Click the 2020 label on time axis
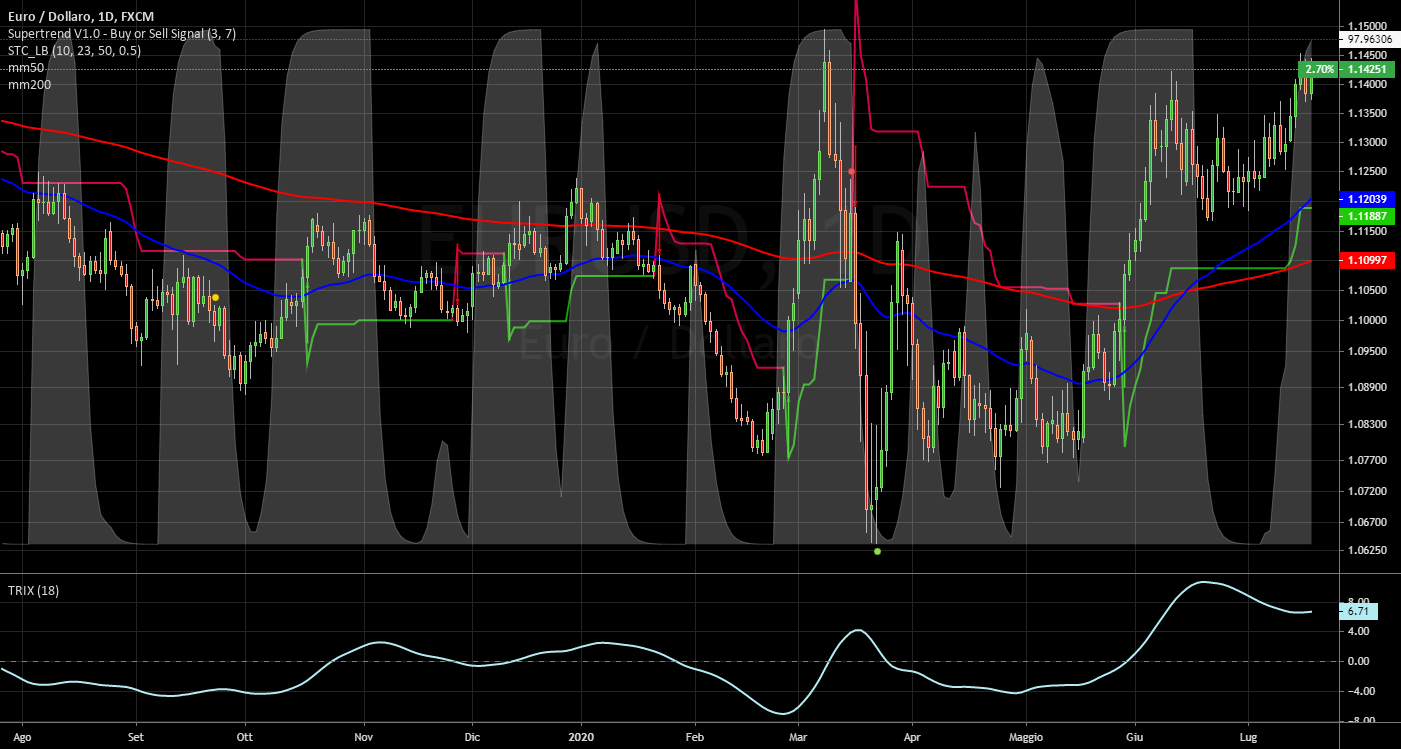The width and height of the screenshot is (1401, 749). pyautogui.click(x=580, y=737)
